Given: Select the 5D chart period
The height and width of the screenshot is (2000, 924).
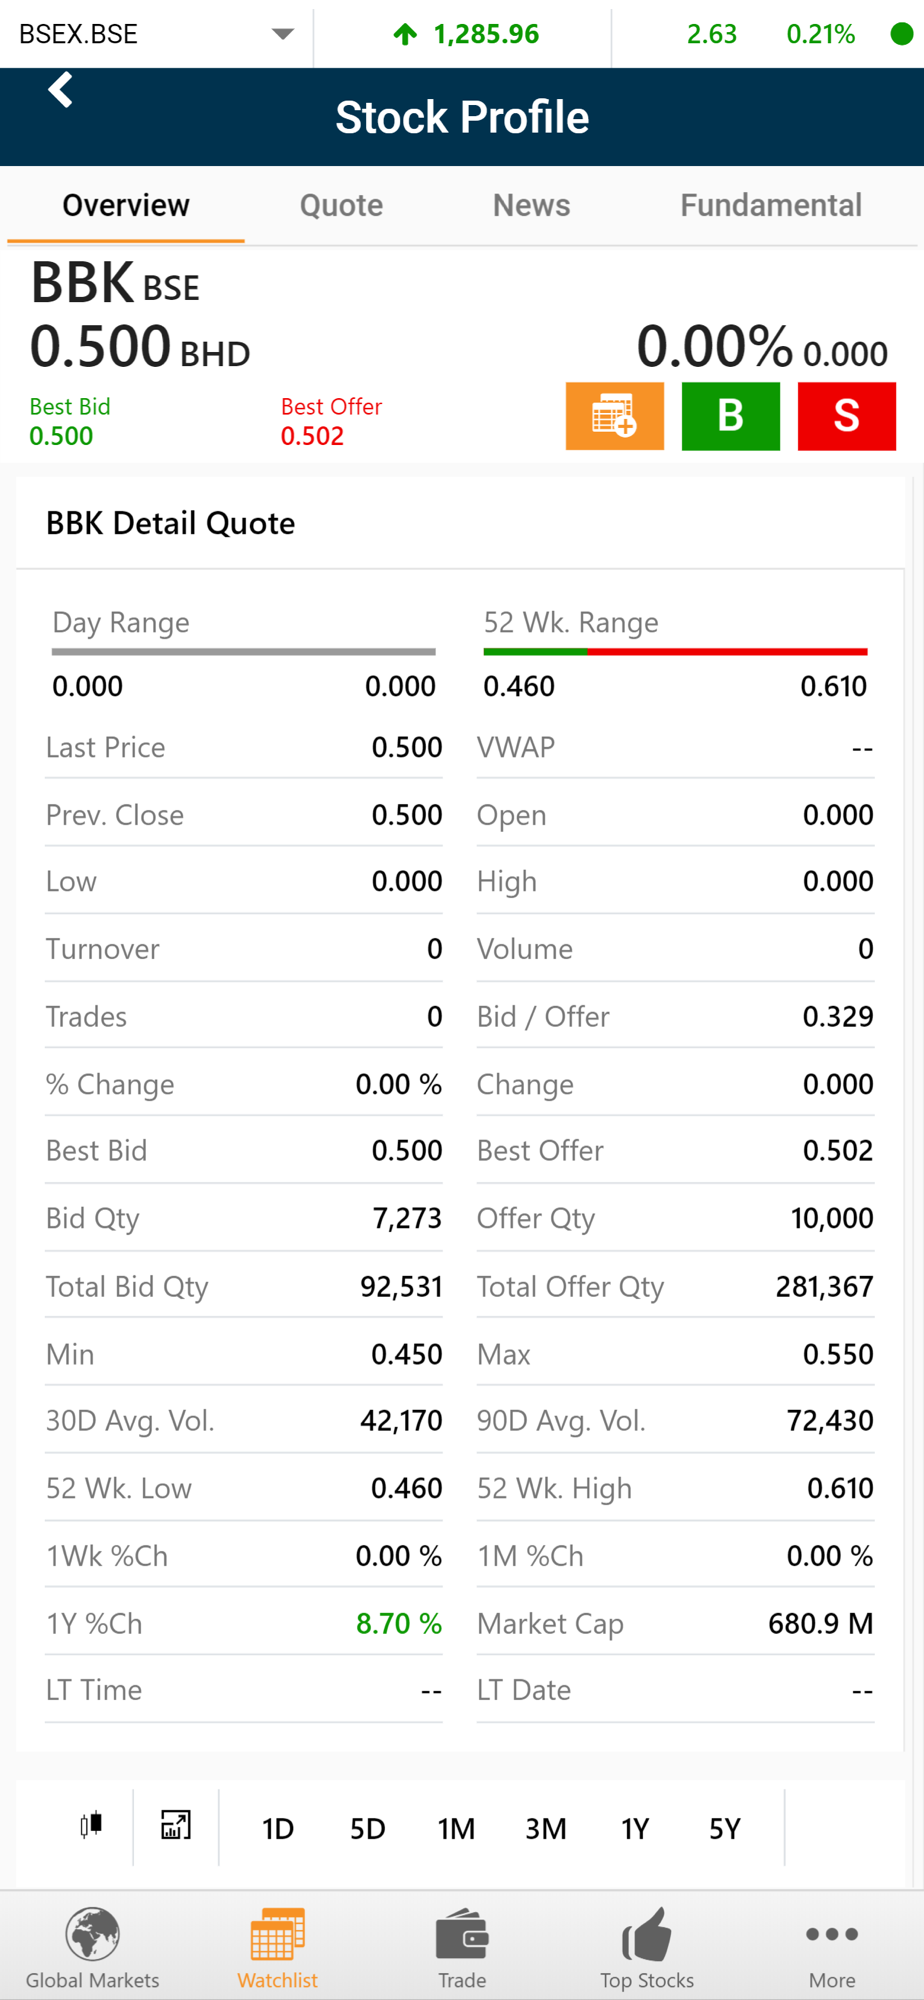Looking at the screenshot, I should 367,1829.
